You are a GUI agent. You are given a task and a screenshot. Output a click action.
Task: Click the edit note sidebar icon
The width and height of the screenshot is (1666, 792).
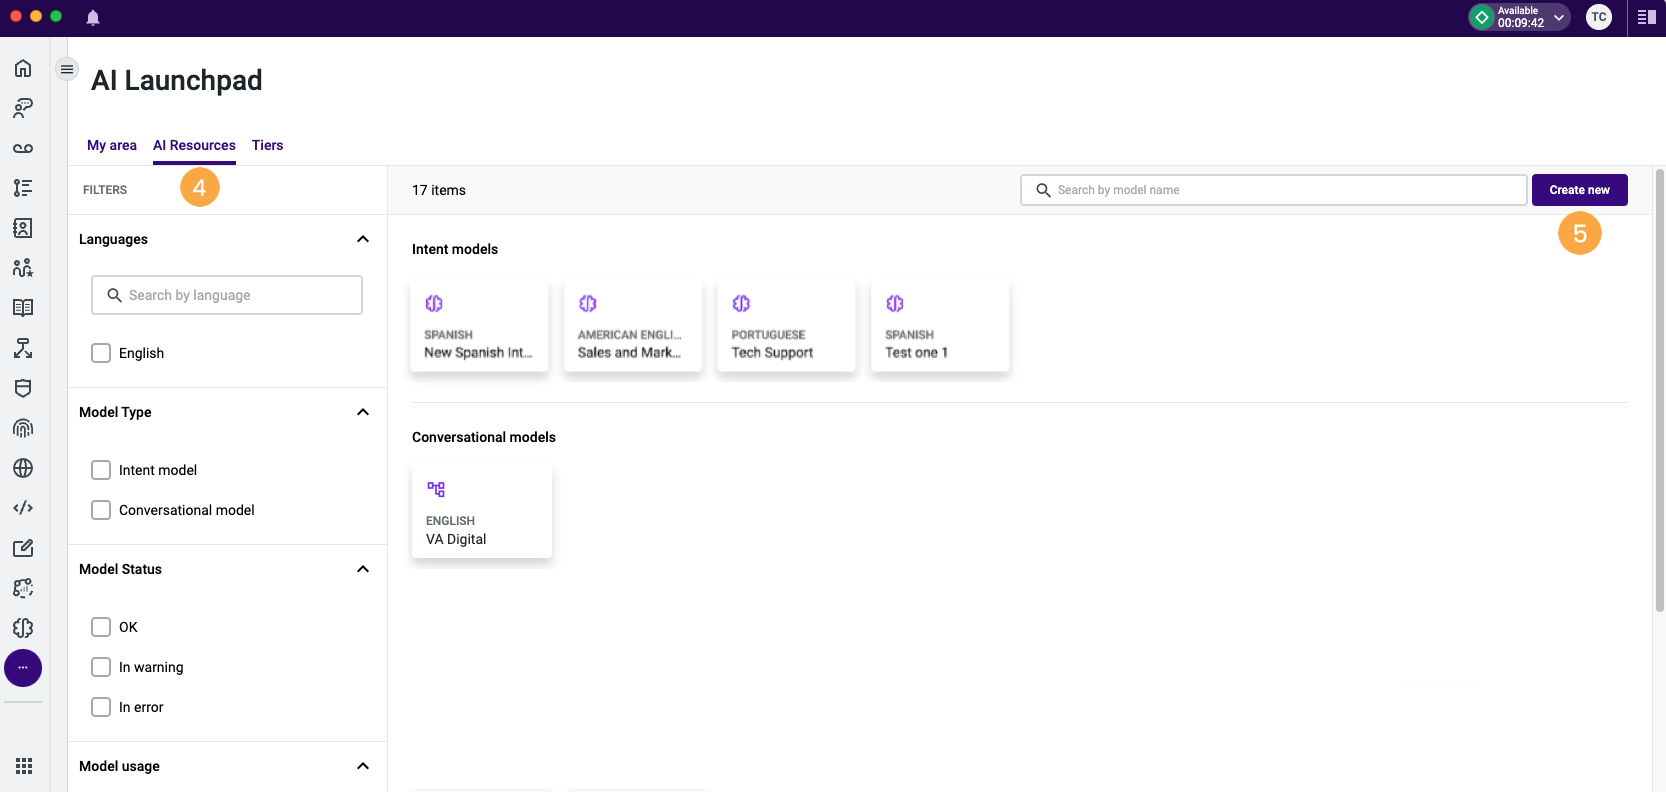tap(23, 548)
